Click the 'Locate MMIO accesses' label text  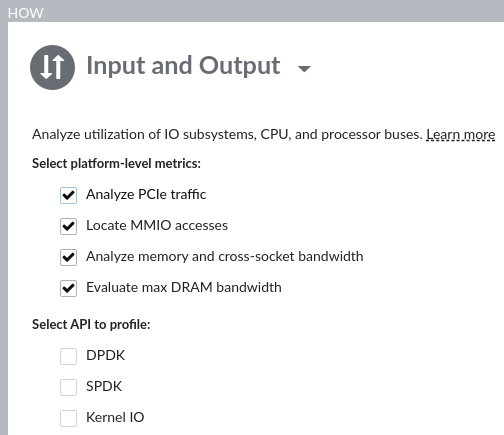(x=157, y=225)
